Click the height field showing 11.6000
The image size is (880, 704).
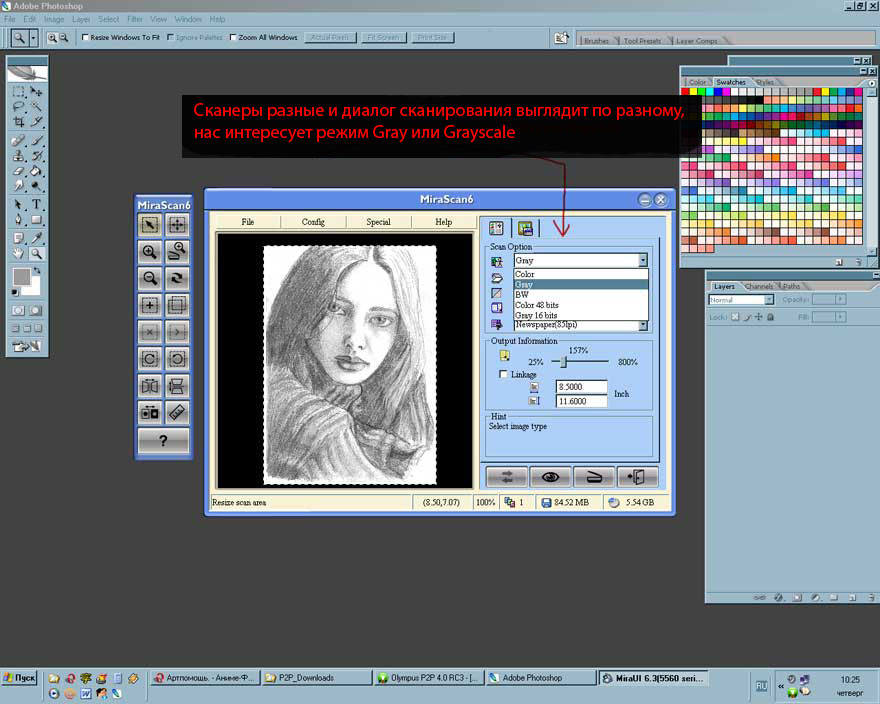[581, 401]
